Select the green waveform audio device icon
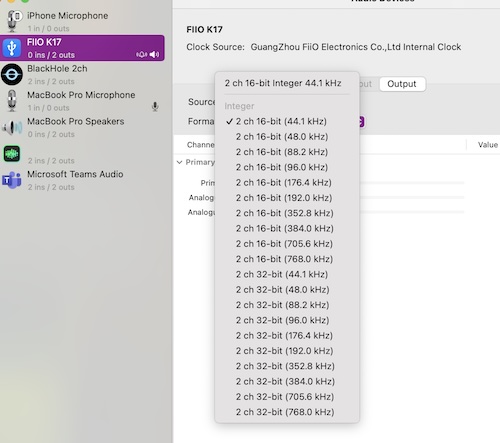Screen dimensions: 500x443 click(12, 154)
